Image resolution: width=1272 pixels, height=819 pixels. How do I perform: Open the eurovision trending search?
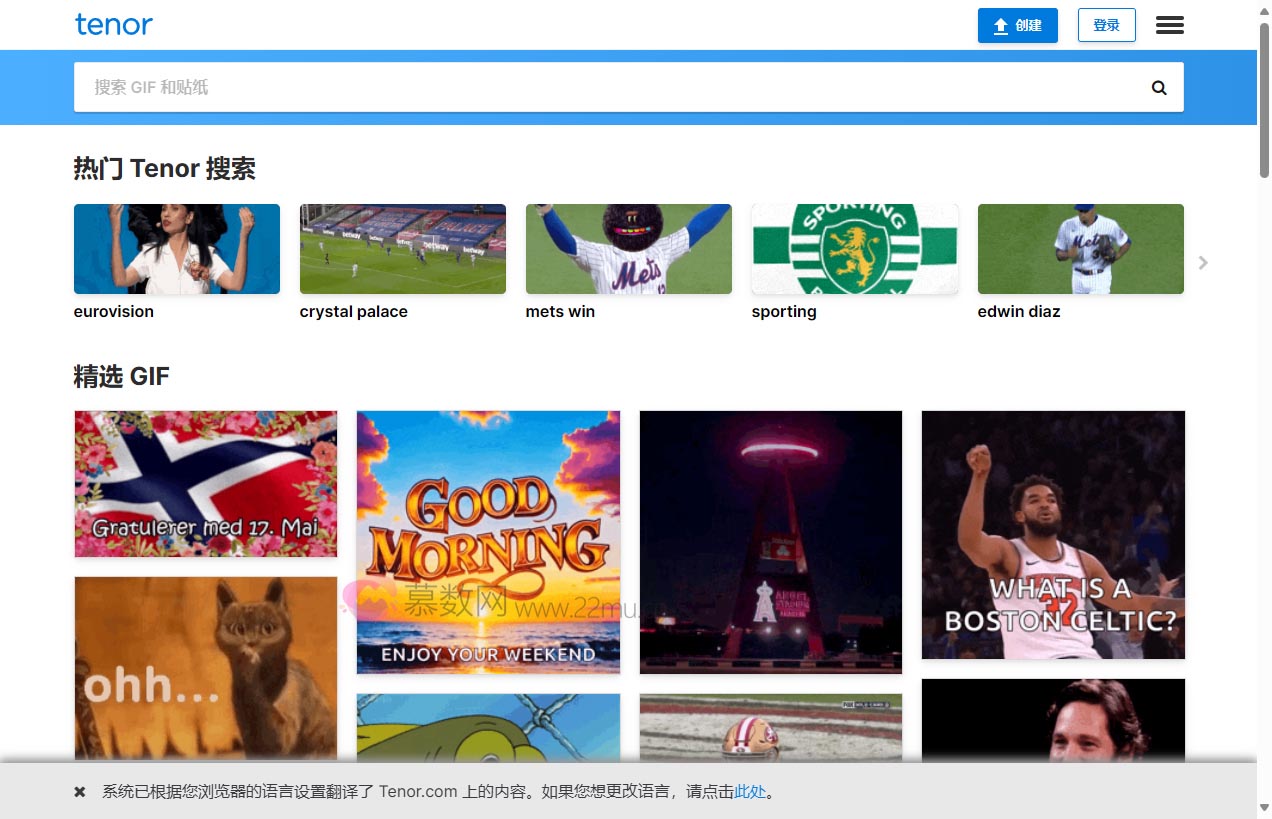point(177,249)
